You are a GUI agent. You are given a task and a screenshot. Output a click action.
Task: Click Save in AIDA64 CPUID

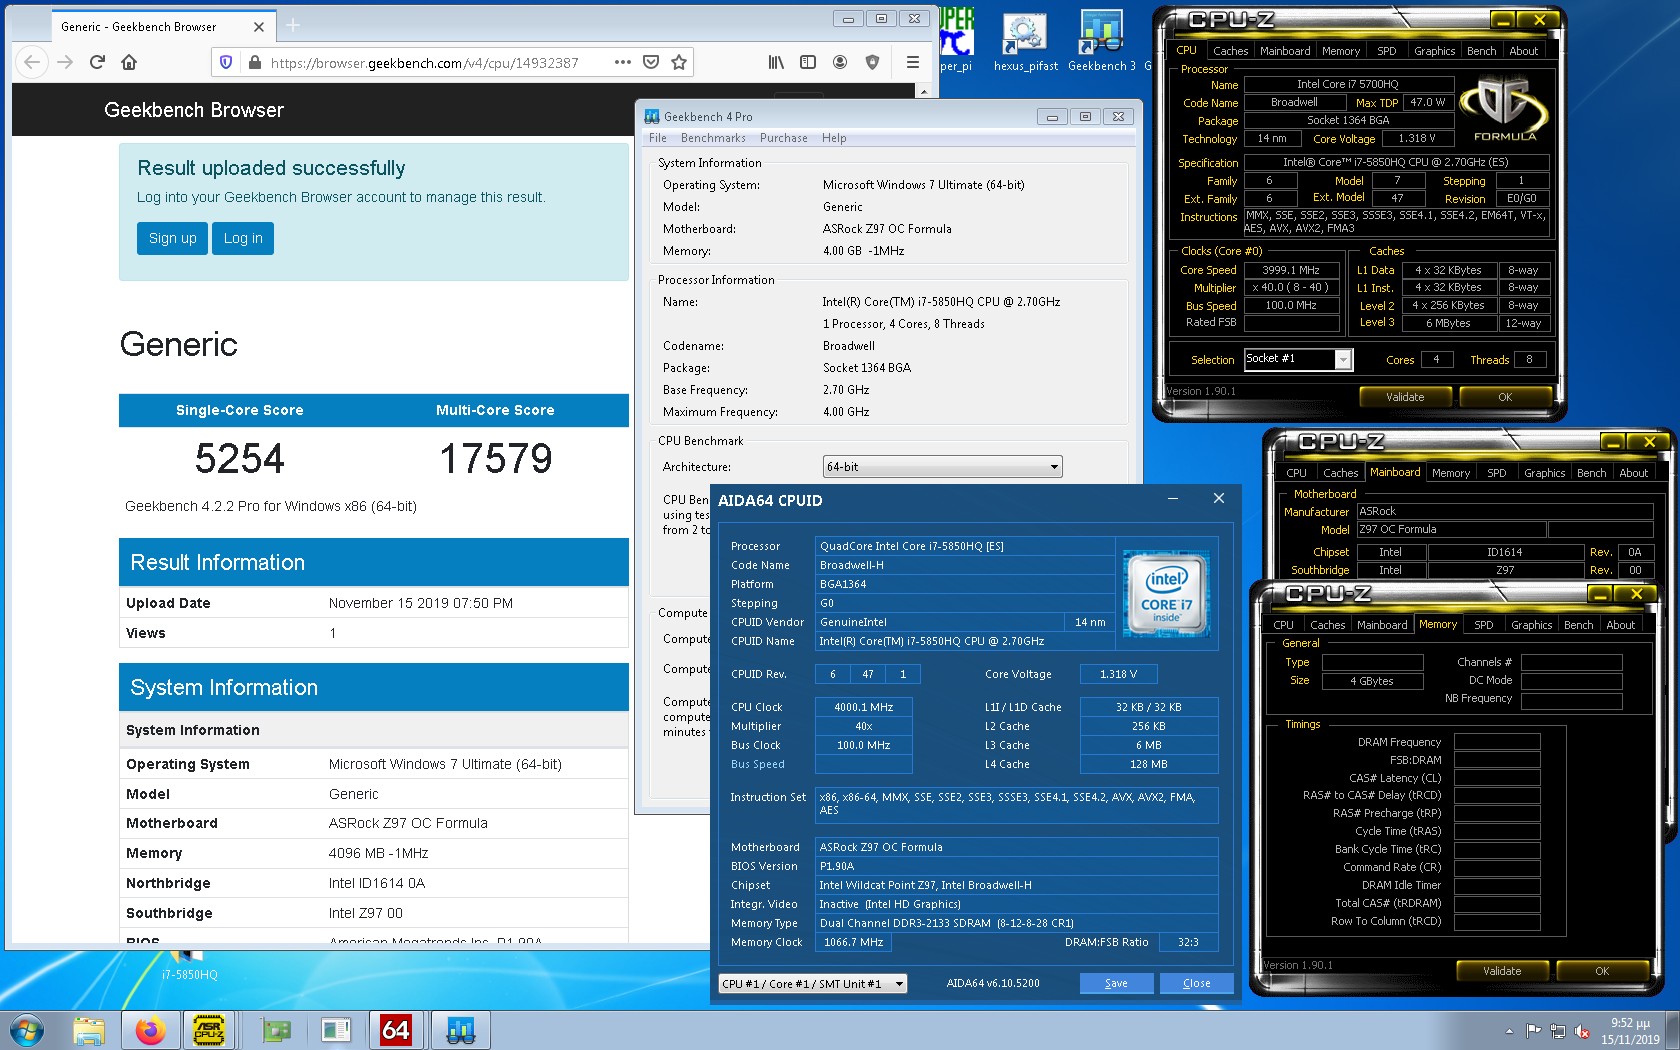[1116, 984]
